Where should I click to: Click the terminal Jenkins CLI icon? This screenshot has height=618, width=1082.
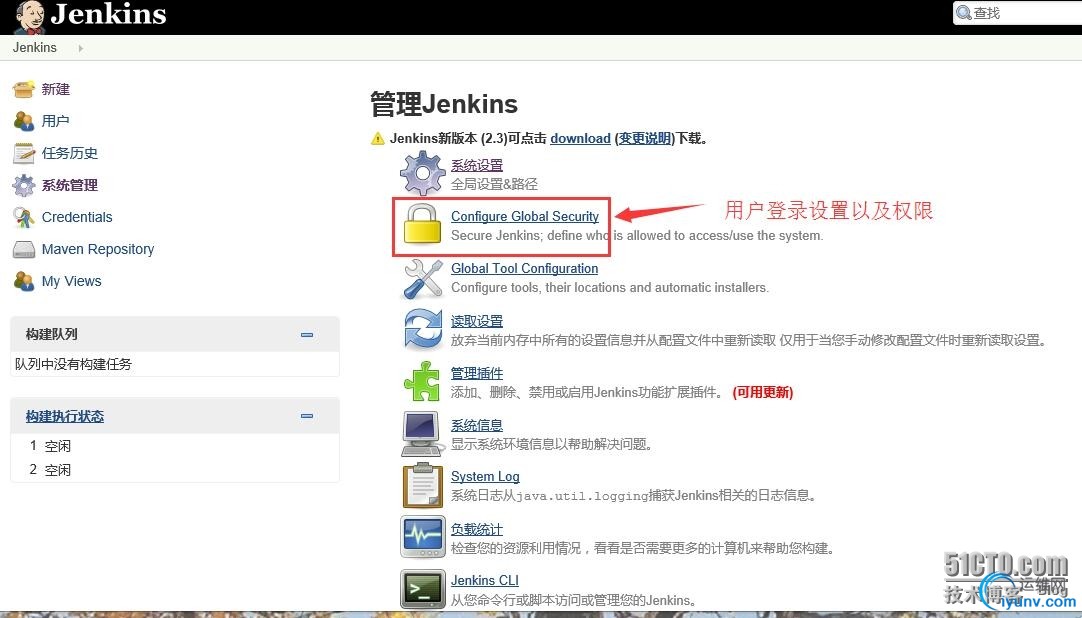pyautogui.click(x=422, y=589)
